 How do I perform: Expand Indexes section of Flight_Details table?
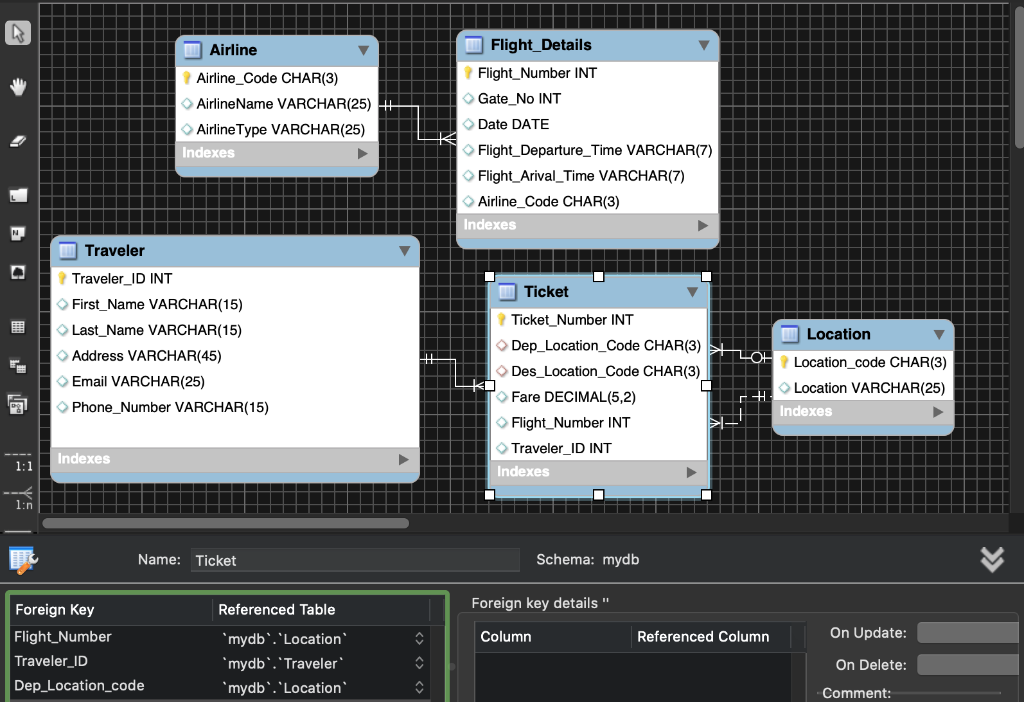pyautogui.click(x=703, y=225)
